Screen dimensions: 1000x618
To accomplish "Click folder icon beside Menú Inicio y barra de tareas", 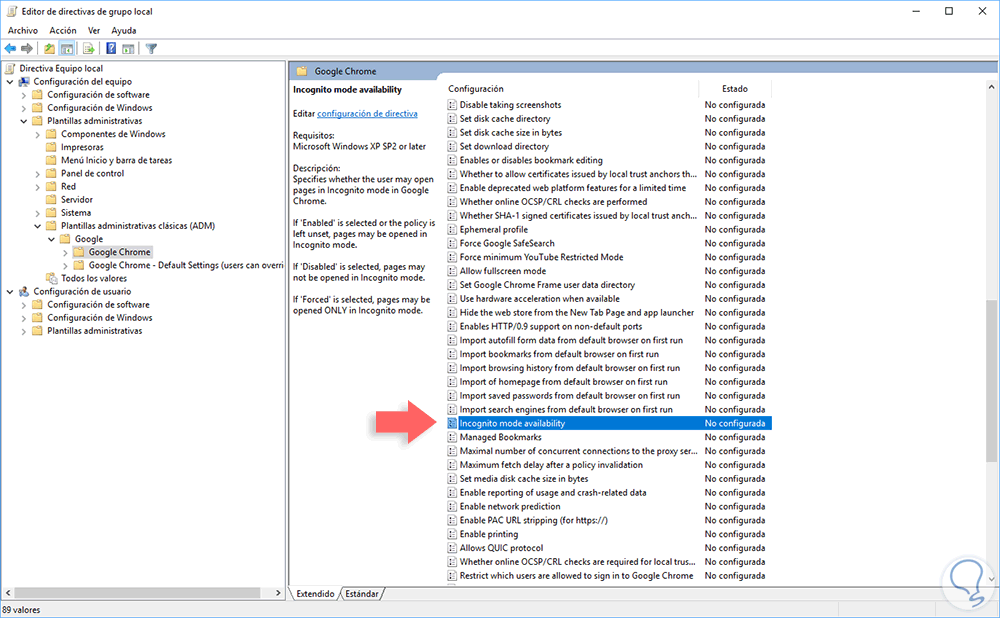I will (52, 160).
